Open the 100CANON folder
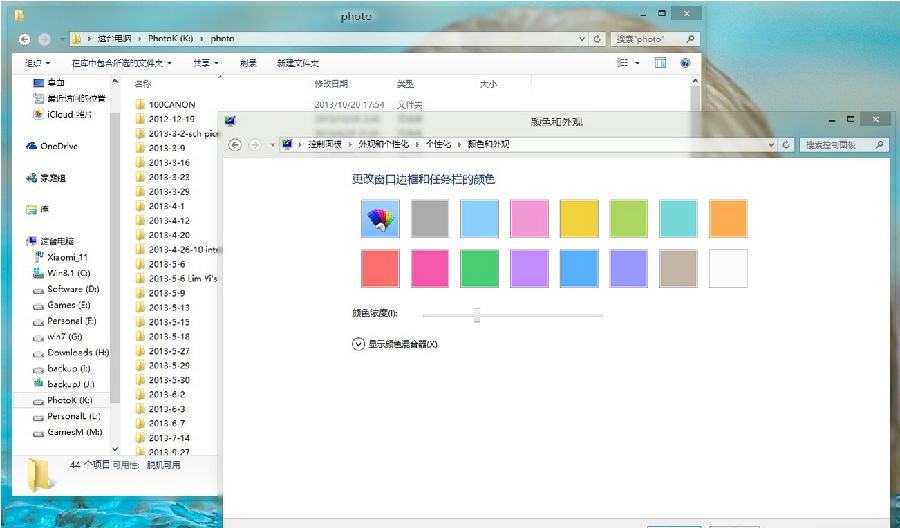The image size is (900, 528). click(x=171, y=104)
